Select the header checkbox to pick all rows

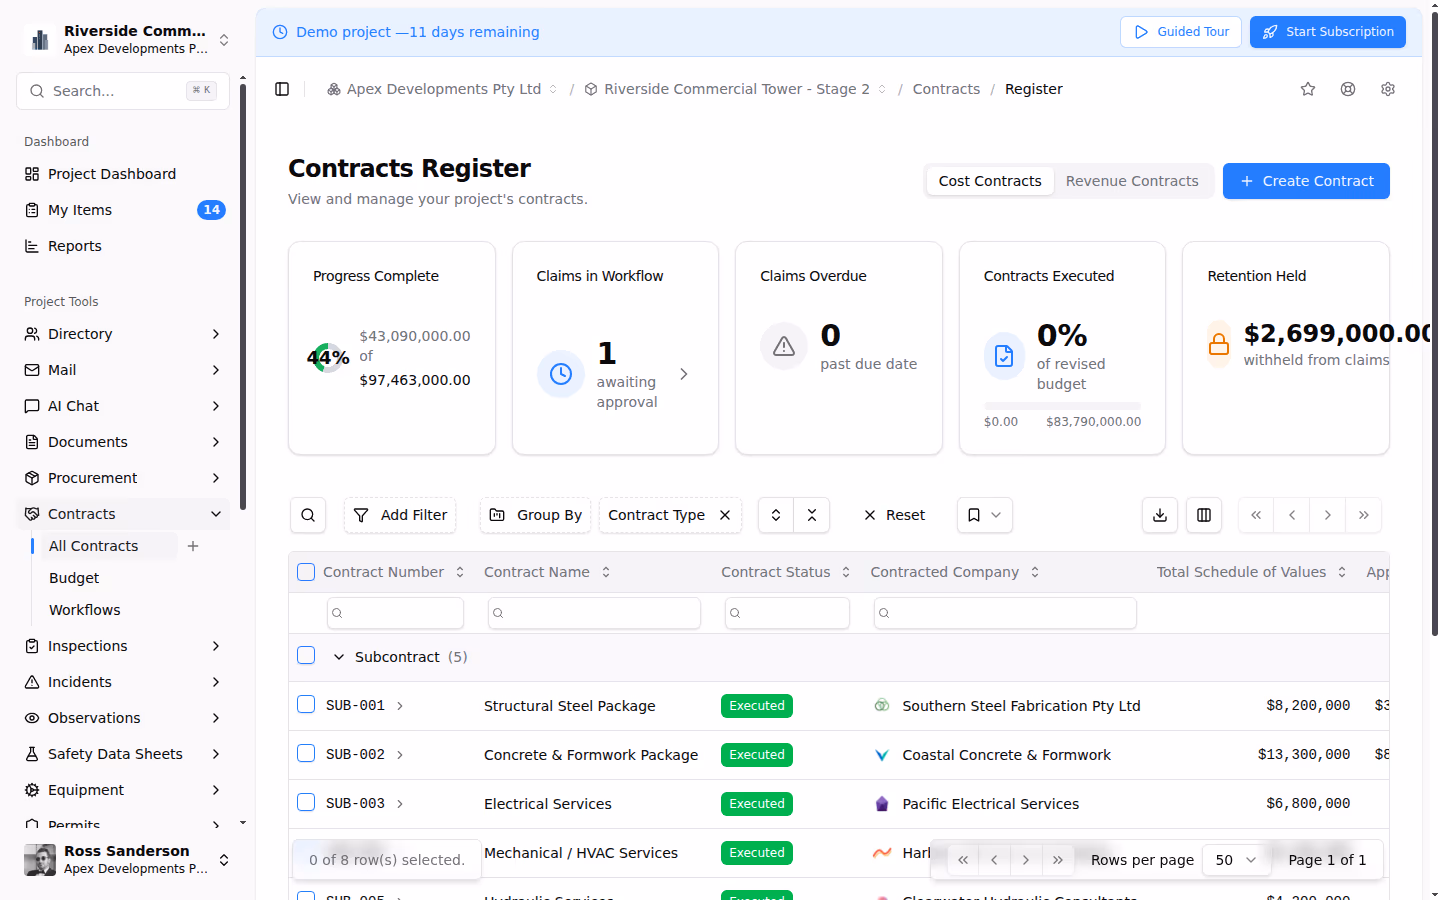click(306, 571)
